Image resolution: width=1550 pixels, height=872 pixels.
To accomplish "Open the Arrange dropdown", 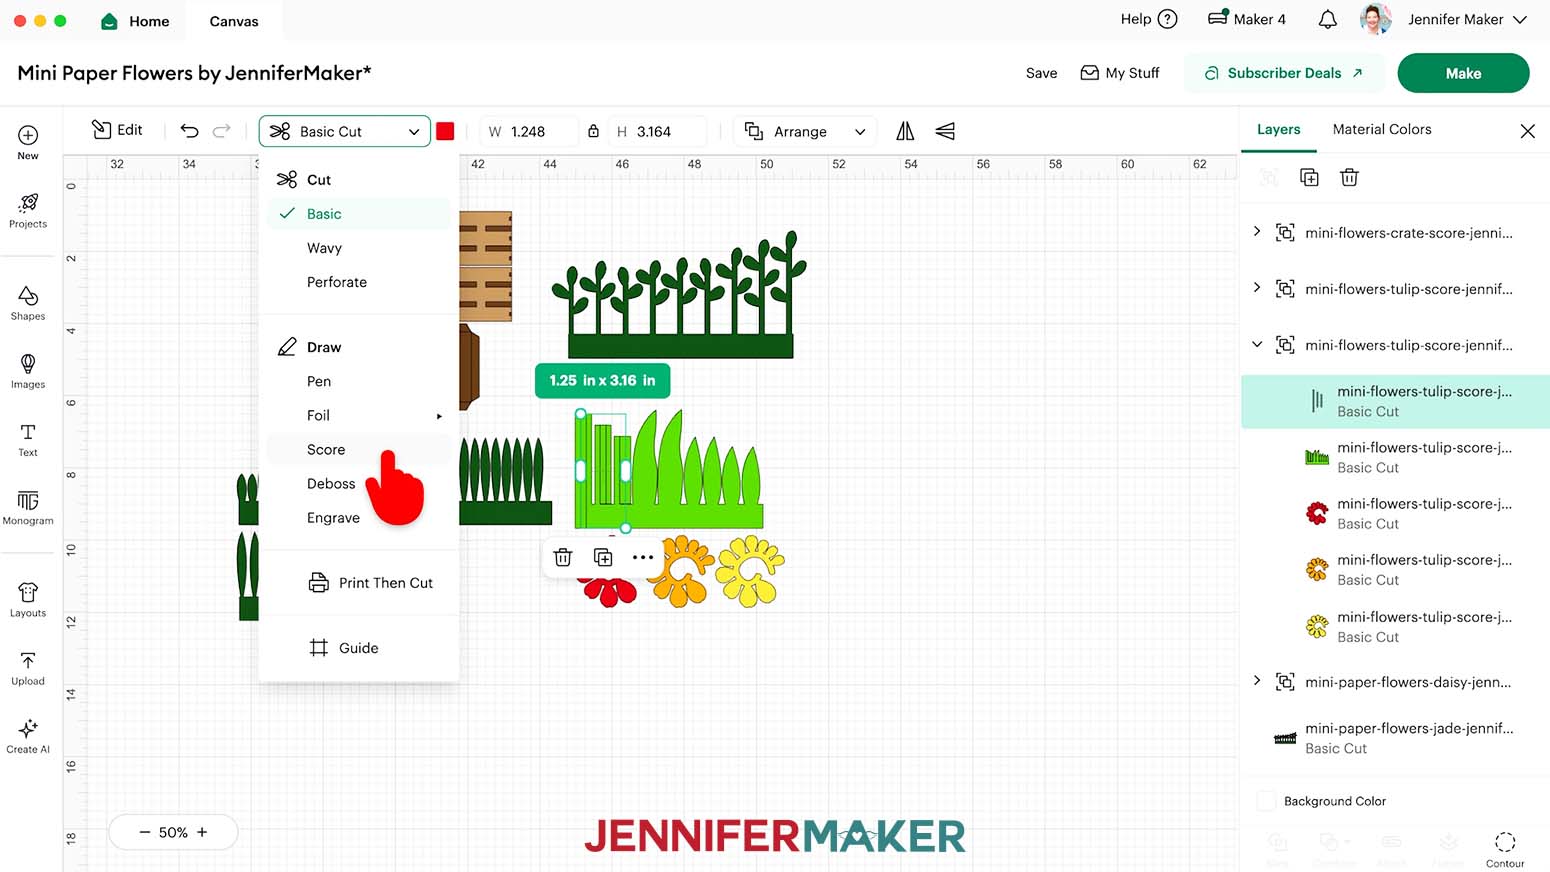I will (805, 131).
